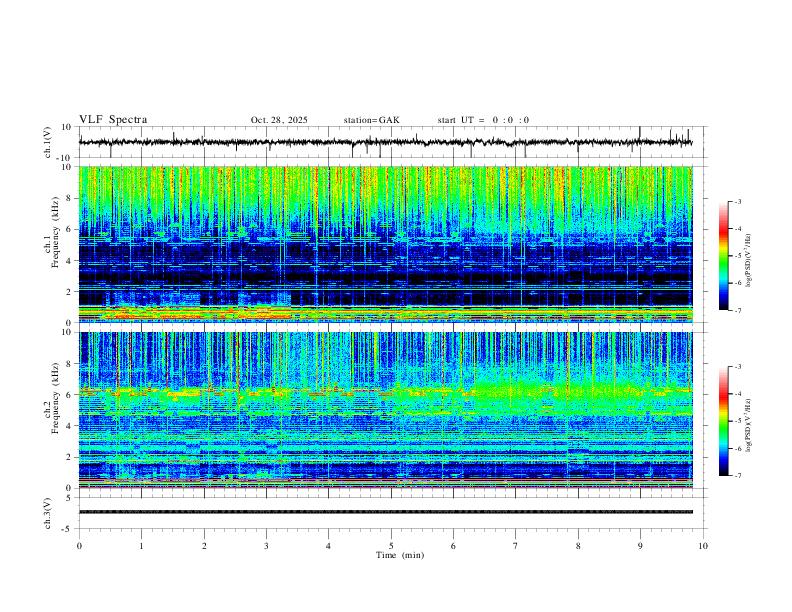
Task: Click the 'VLF Spectra' title text
Action: 113,120
